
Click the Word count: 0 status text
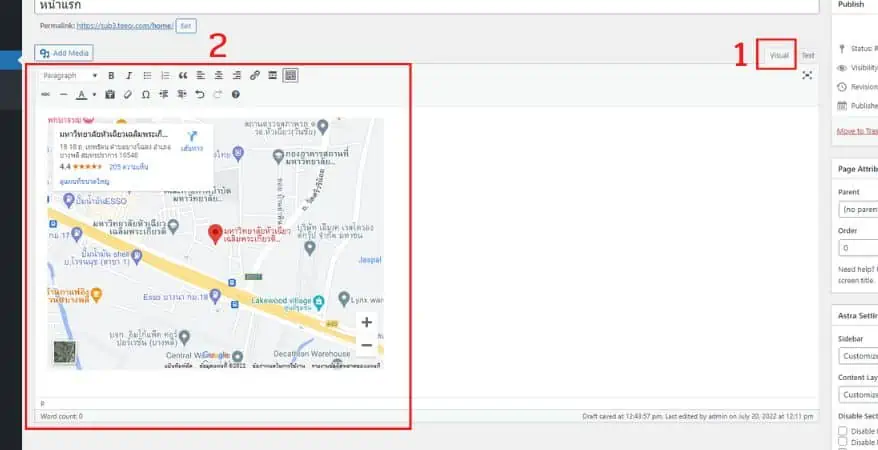(62, 416)
